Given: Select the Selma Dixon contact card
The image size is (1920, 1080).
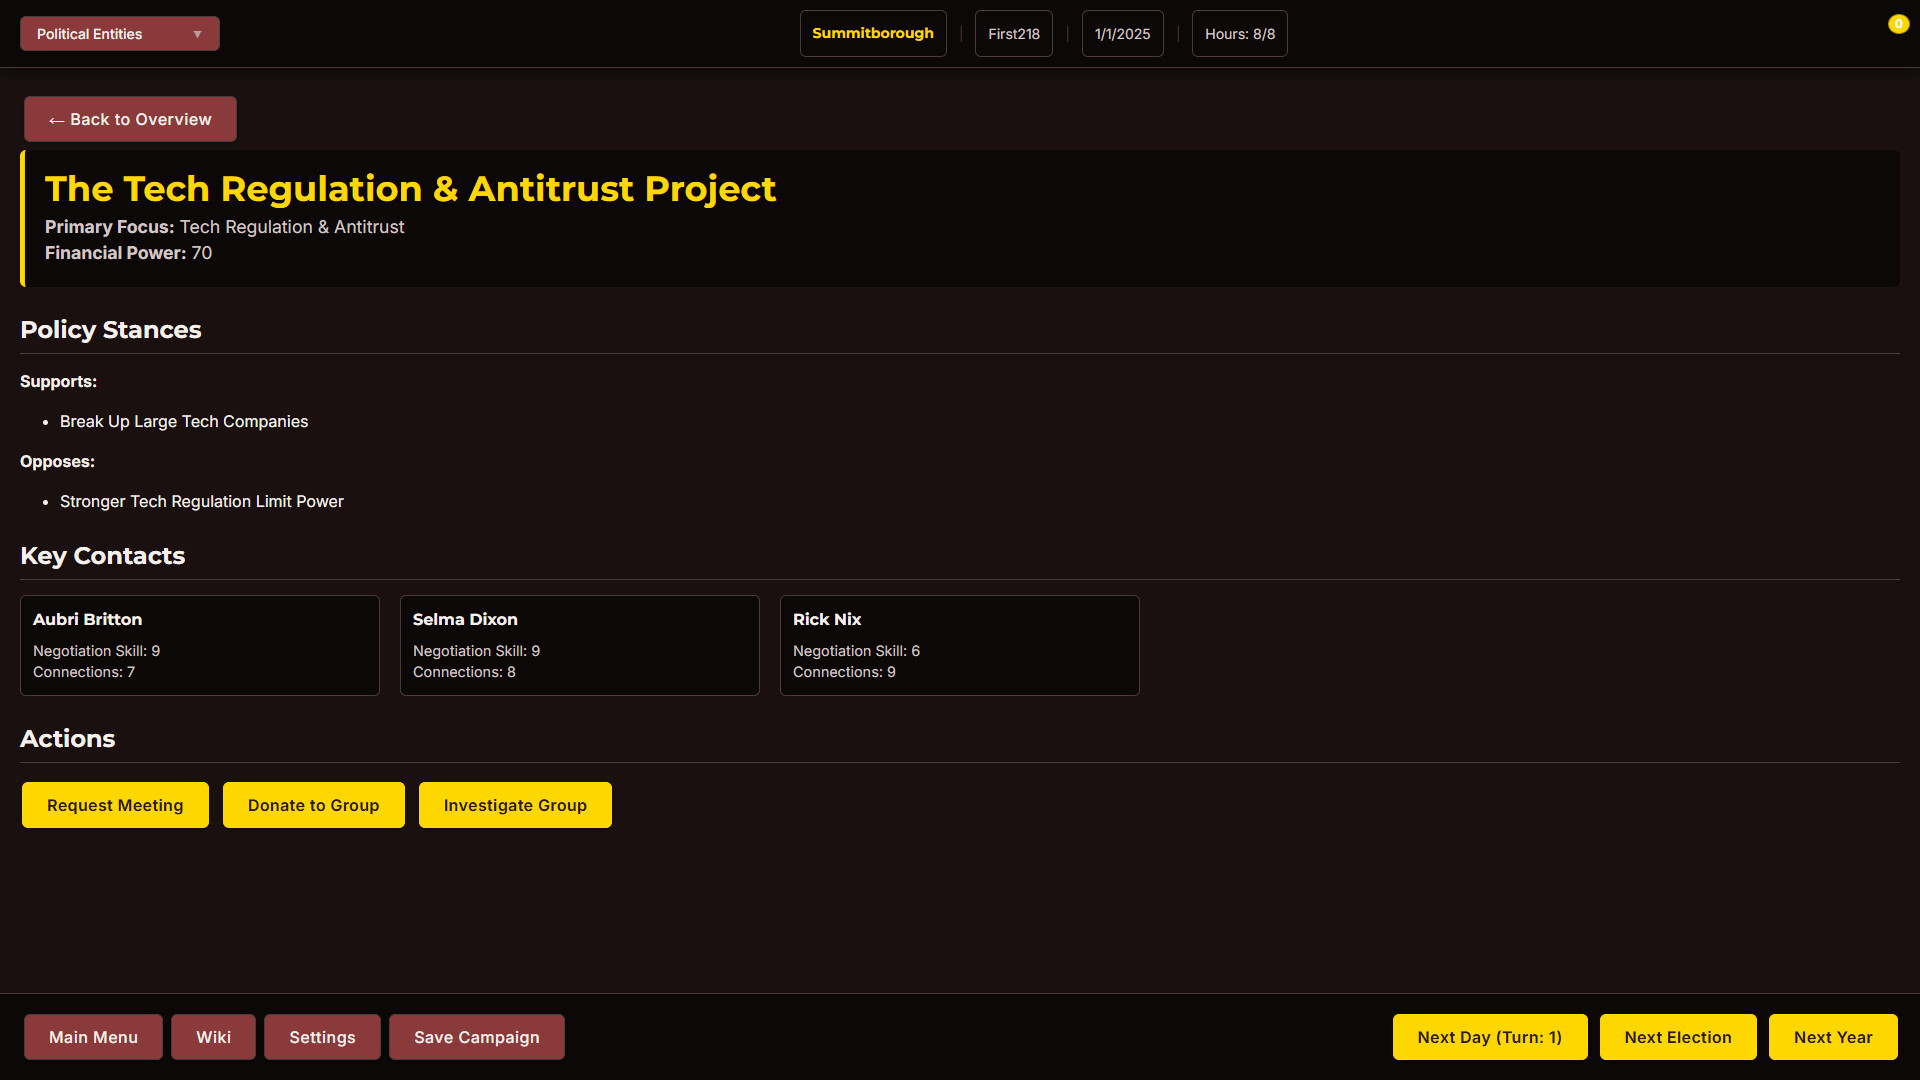Looking at the screenshot, I should click(x=580, y=645).
